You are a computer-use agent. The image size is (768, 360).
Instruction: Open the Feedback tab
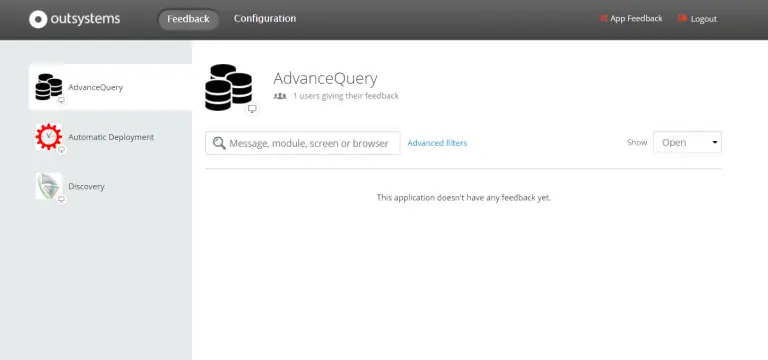(x=188, y=19)
